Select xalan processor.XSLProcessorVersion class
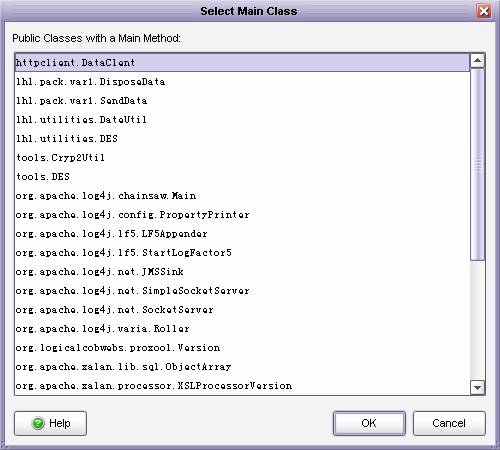The image size is (500, 450). point(242,386)
